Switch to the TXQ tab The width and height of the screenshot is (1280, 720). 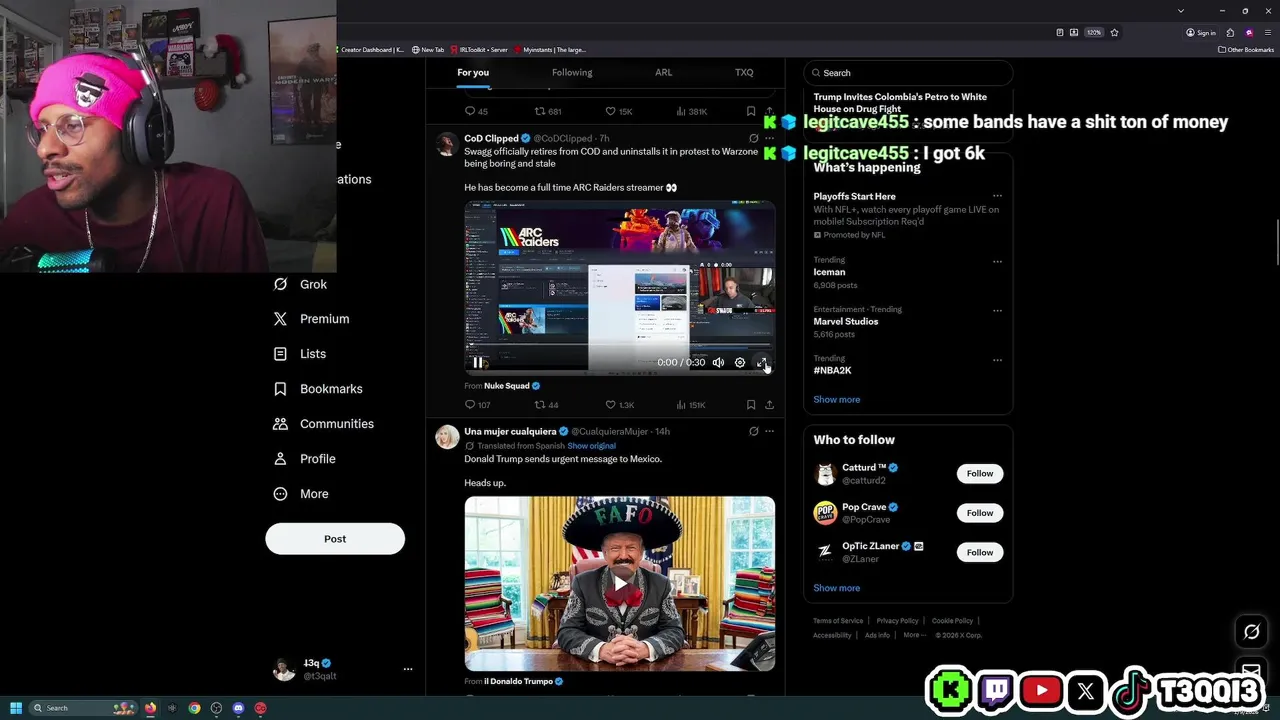(x=744, y=73)
